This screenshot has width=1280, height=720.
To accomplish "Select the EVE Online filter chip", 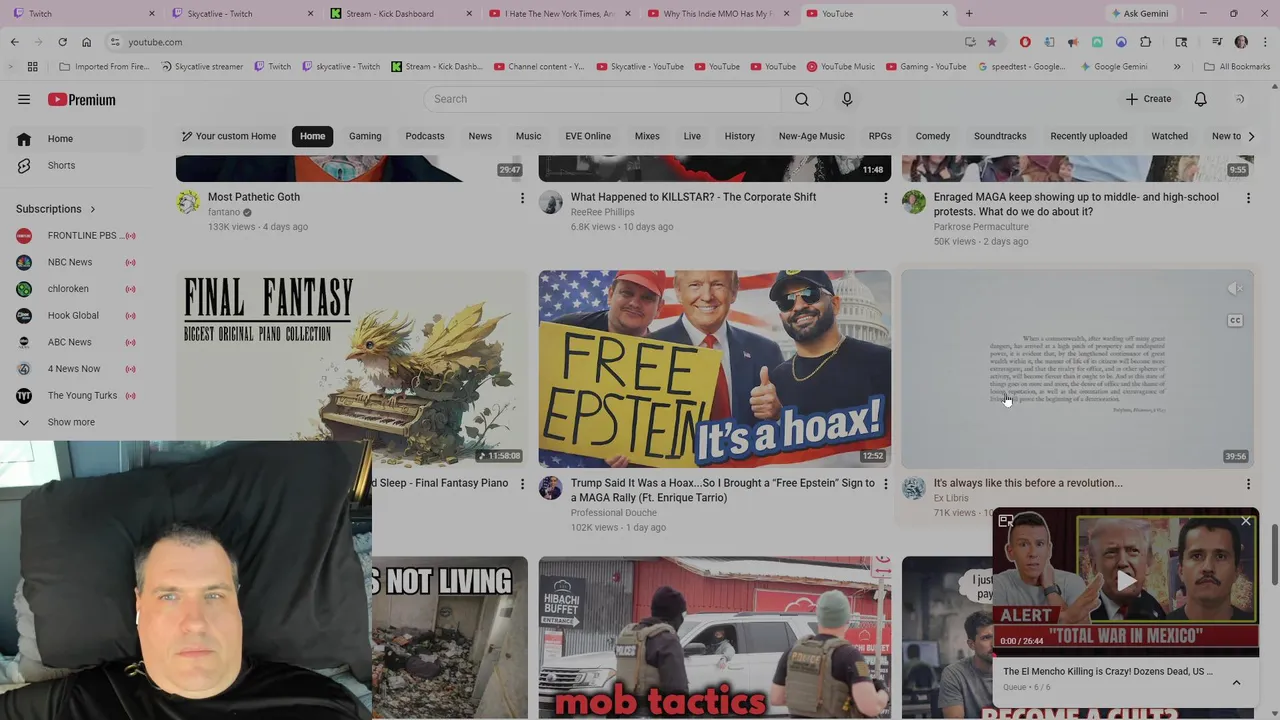I will coord(588,136).
